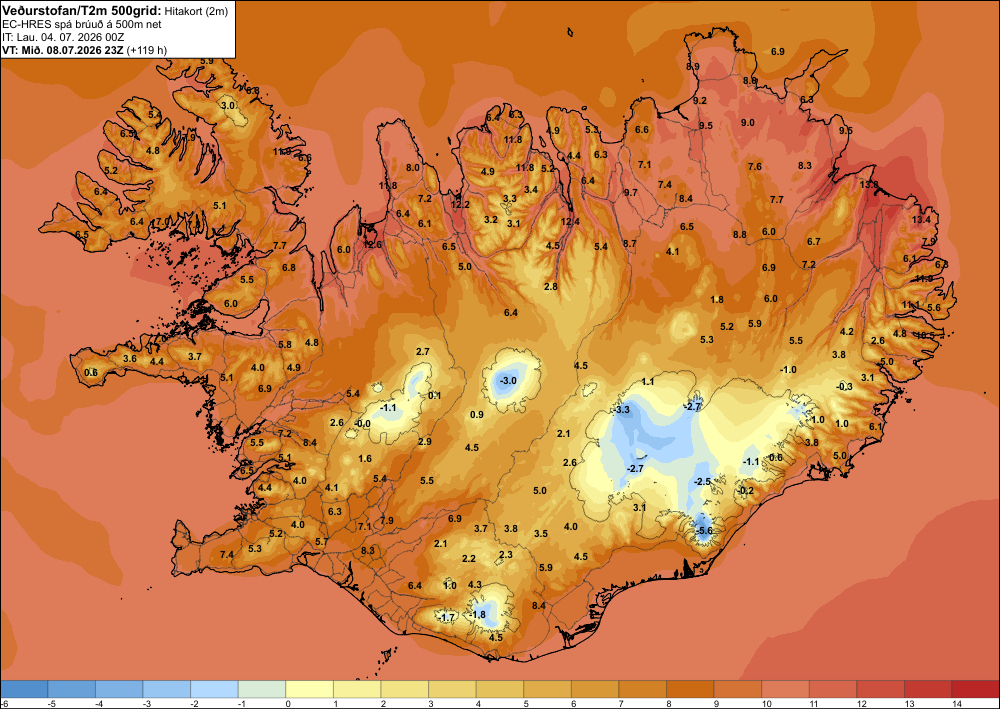Select the 12.6 temperature label
The image size is (1000, 709).
(372, 245)
